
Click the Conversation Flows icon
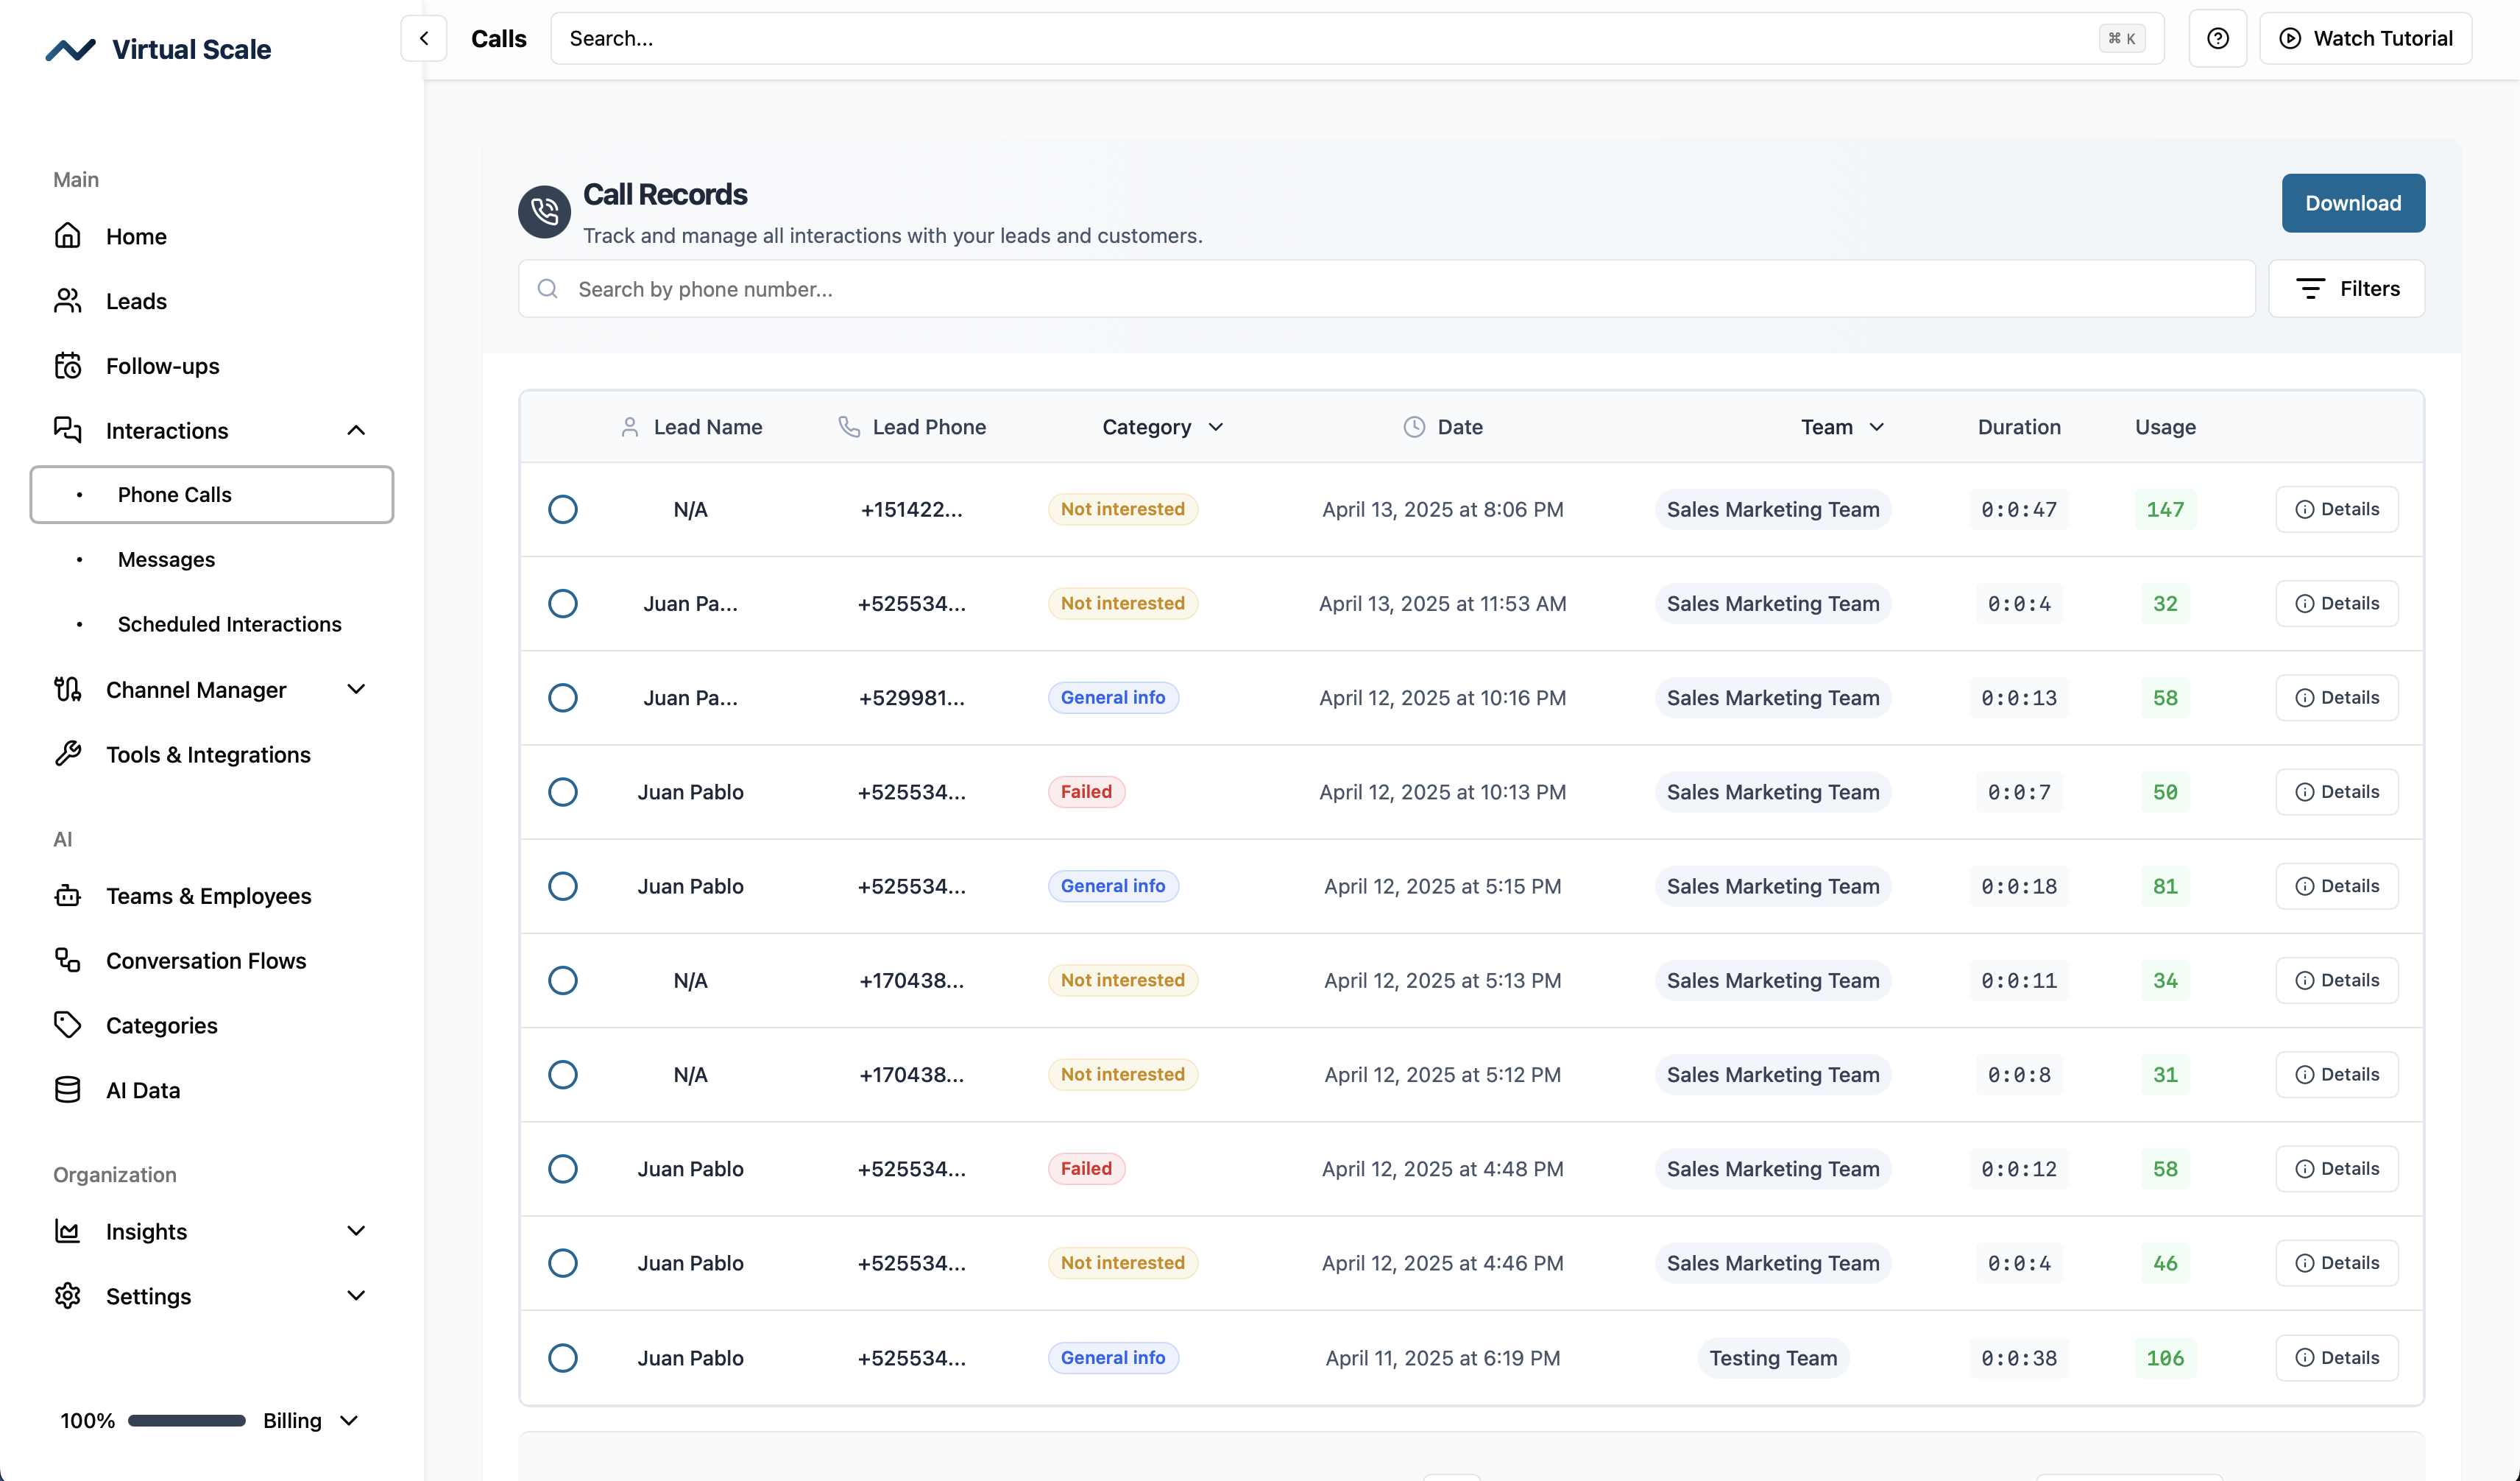67,960
